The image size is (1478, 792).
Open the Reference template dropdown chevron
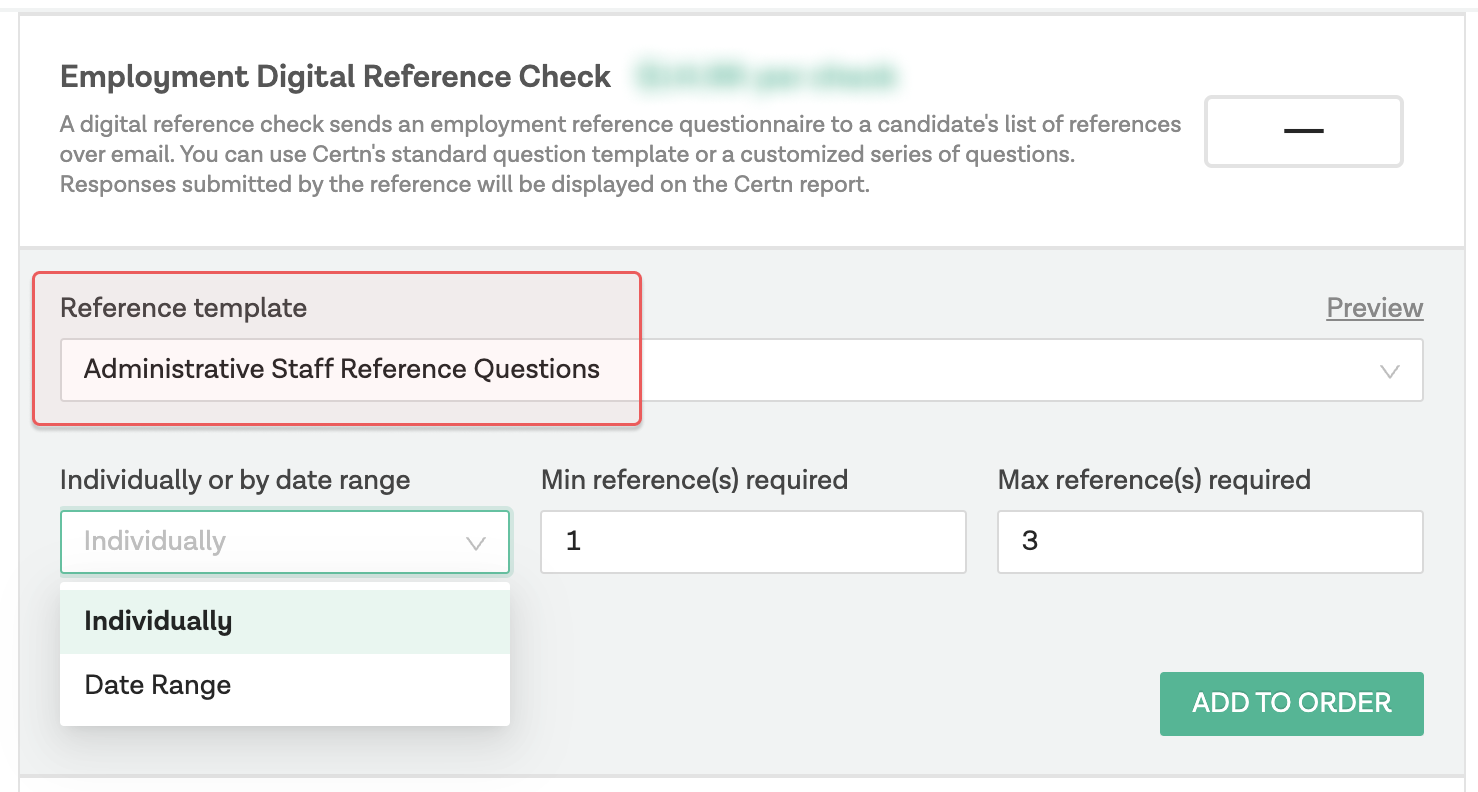click(x=1390, y=370)
